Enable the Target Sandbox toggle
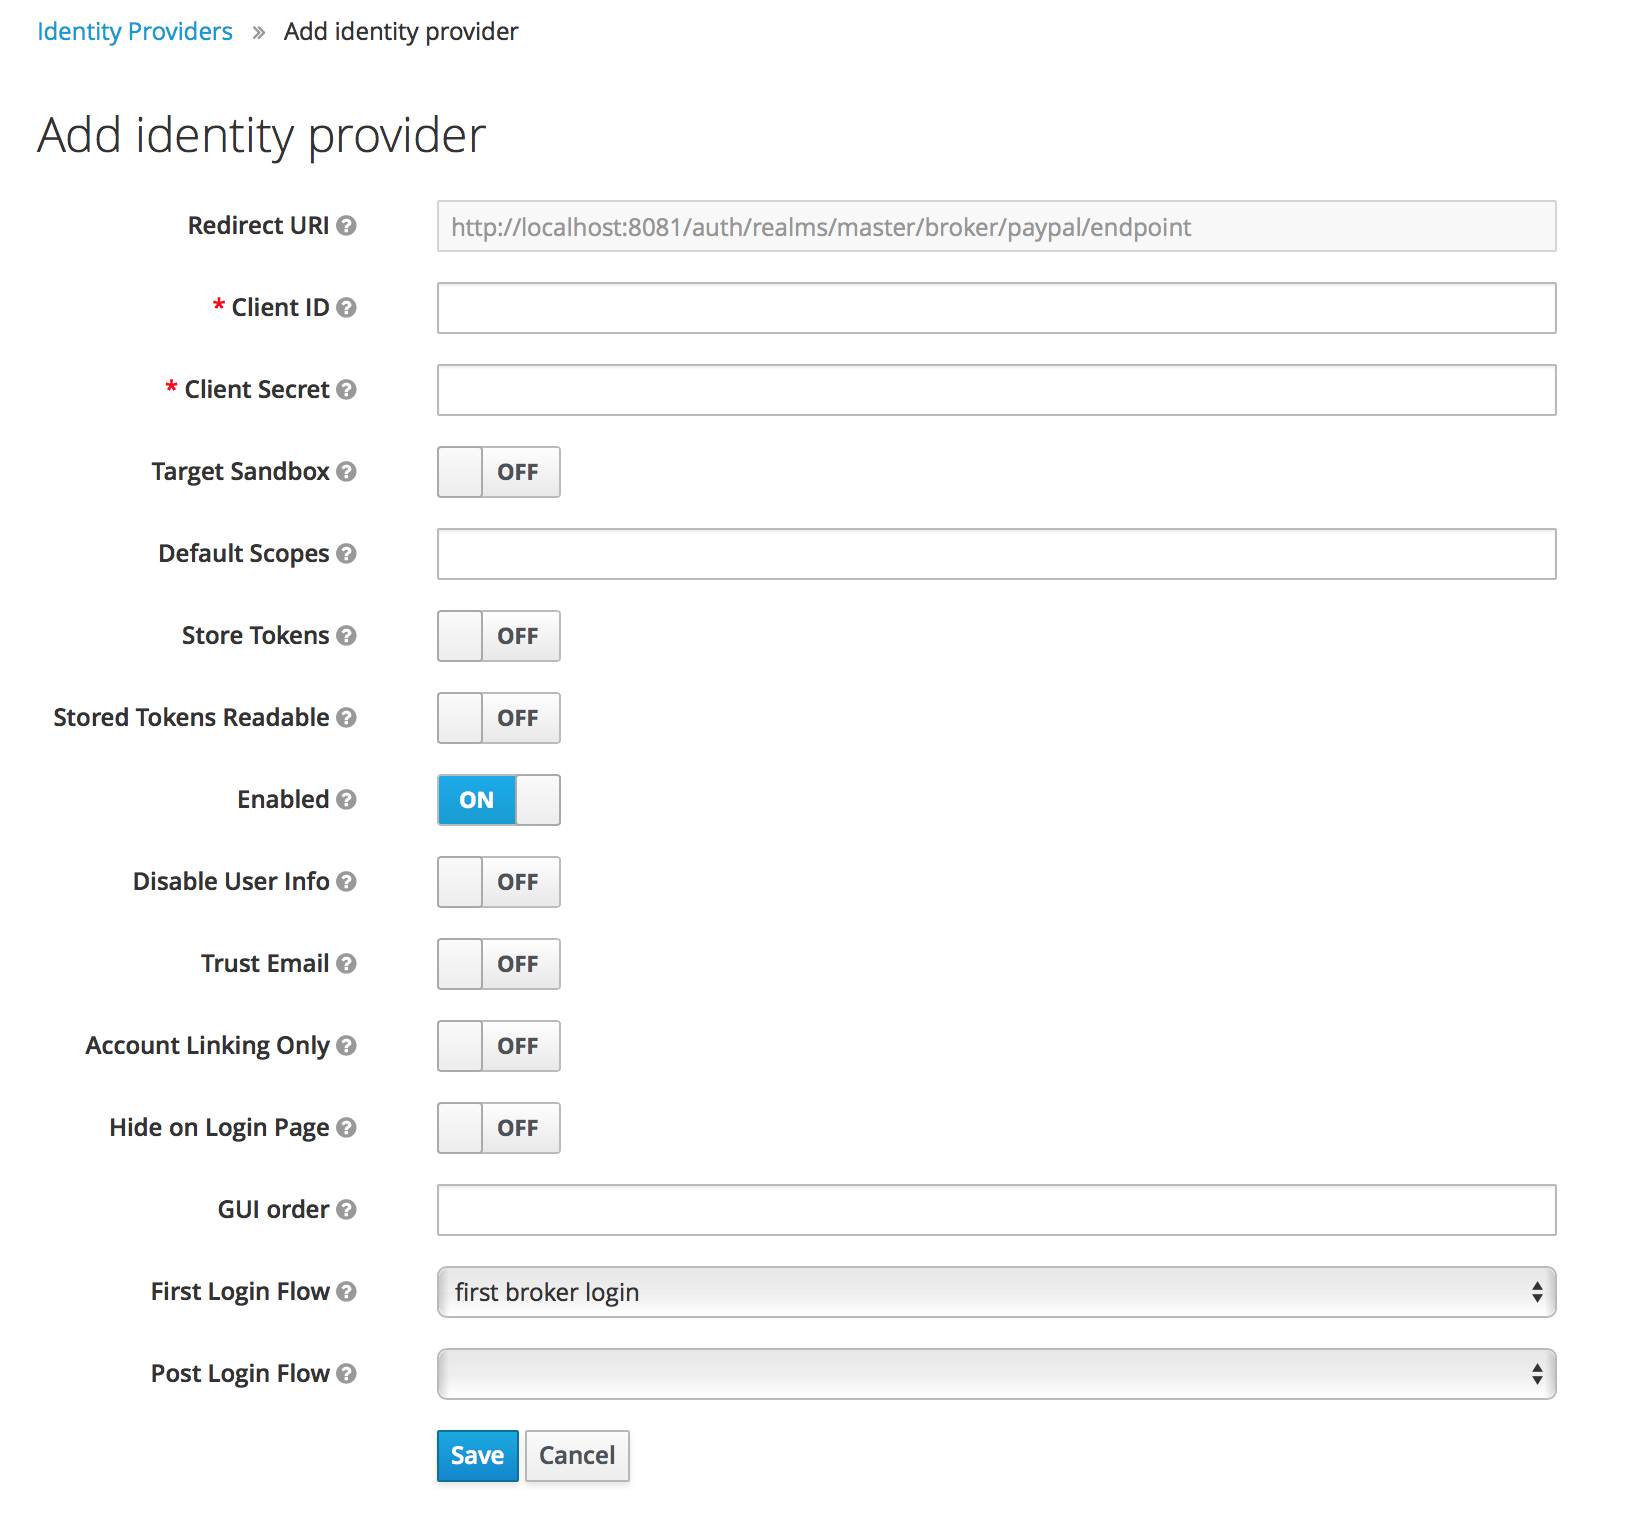Screen dimensions: 1629x1526 498,472
